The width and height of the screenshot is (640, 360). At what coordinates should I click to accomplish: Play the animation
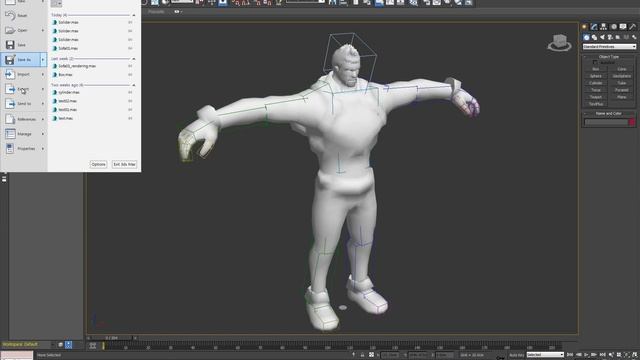point(587,355)
